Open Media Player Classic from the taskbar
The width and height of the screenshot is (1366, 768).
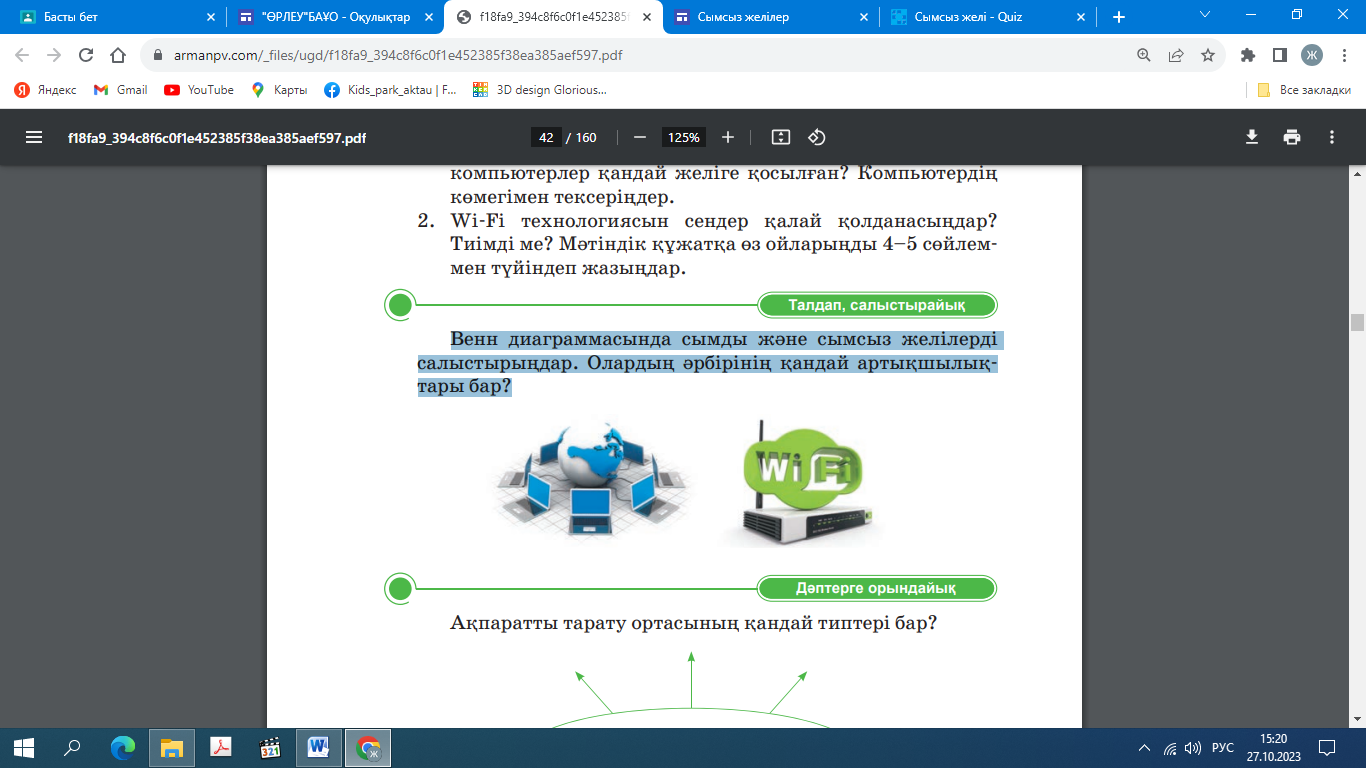(270, 747)
